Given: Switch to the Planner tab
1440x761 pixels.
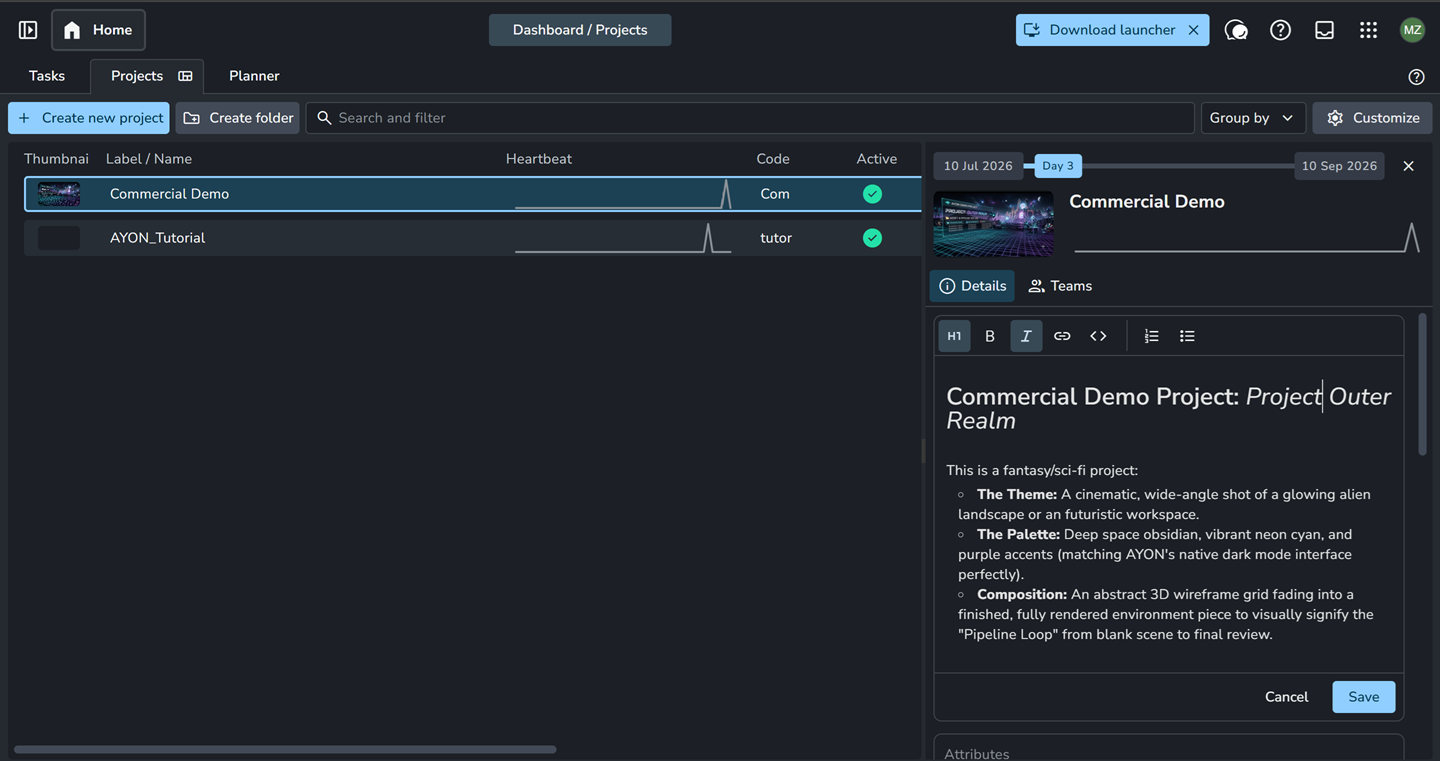Looking at the screenshot, I should coord(254,76).
